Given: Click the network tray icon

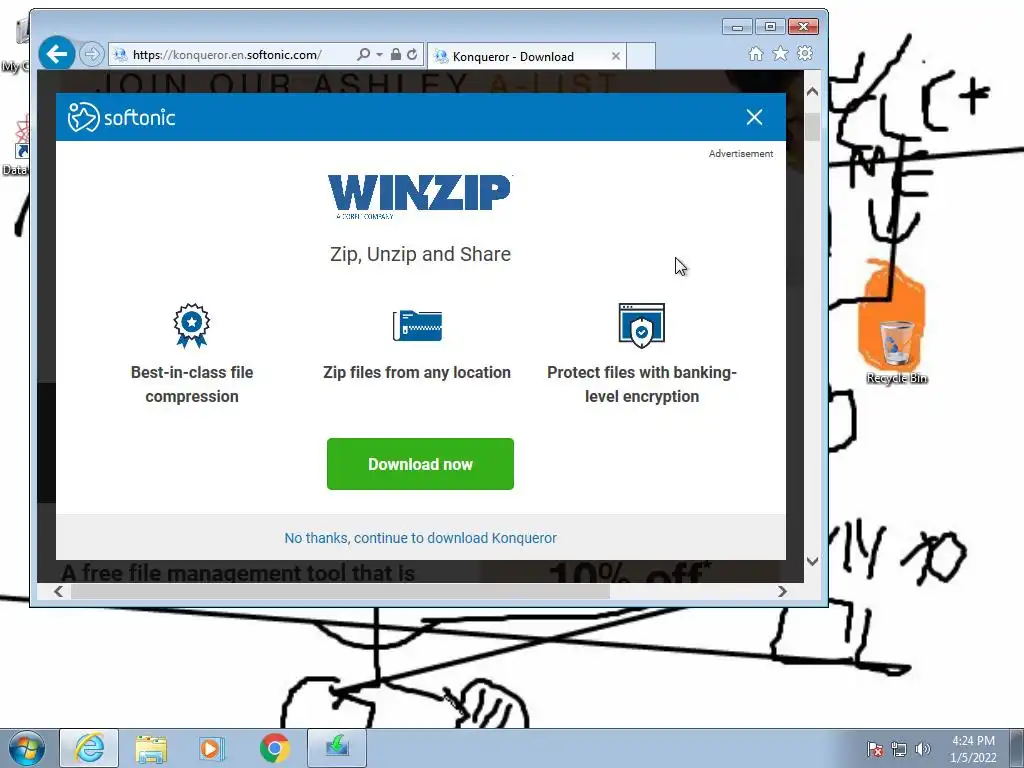Looking at the screenshot, I should (x=899, y=749).
